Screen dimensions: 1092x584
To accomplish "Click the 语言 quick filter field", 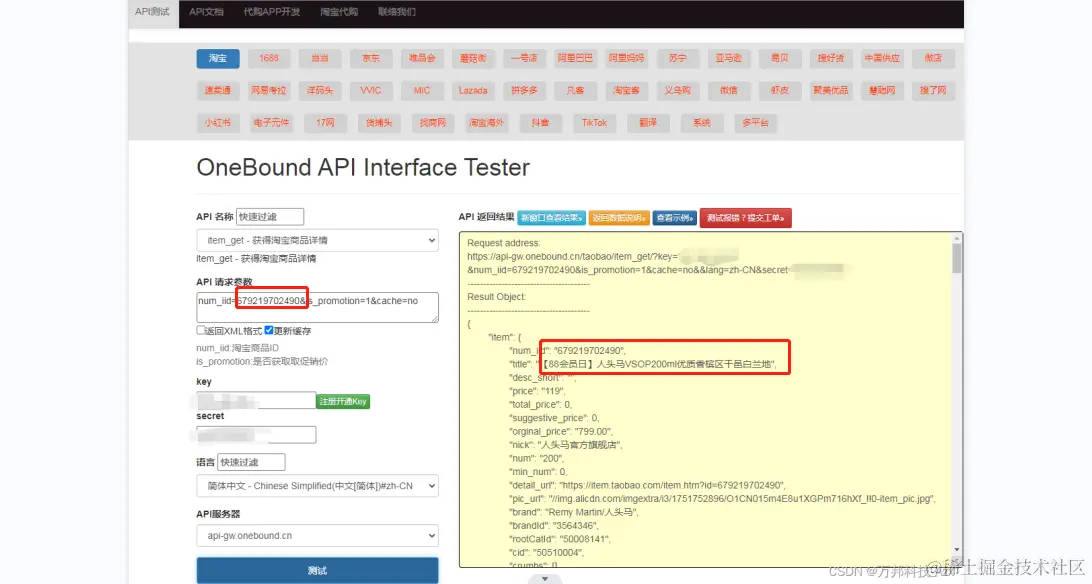I will click(x=251, y=462).
